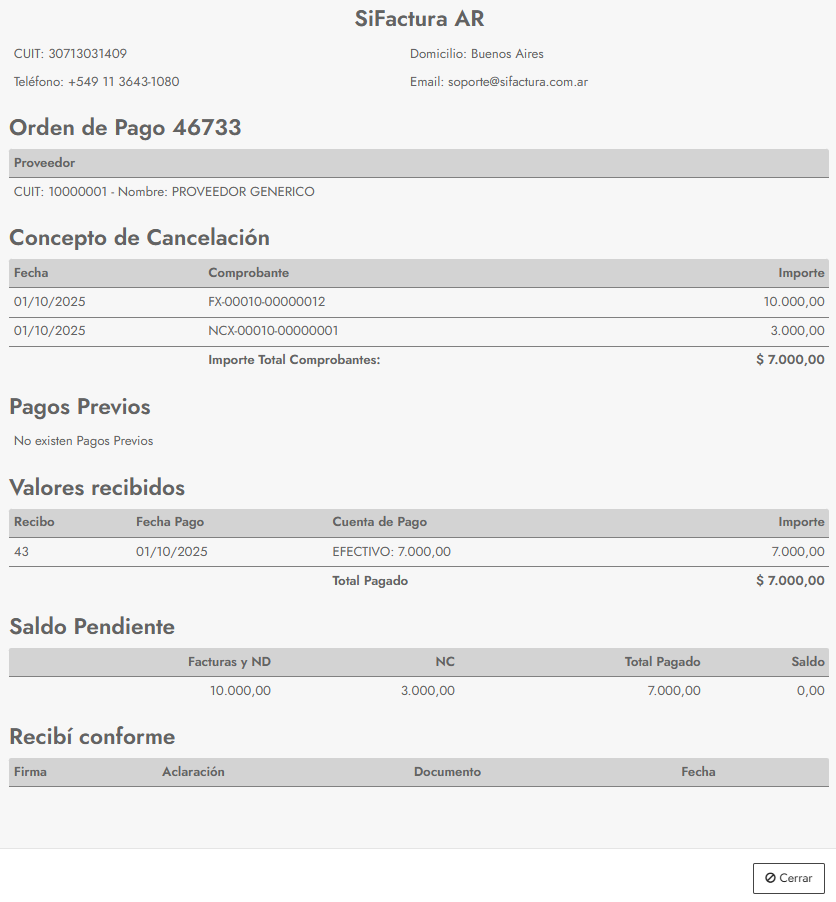Select comprobante NCX-00010-00000001 row
Viewport: 836px width, 902px height.
pyautogui.click(x=273, y=331)
